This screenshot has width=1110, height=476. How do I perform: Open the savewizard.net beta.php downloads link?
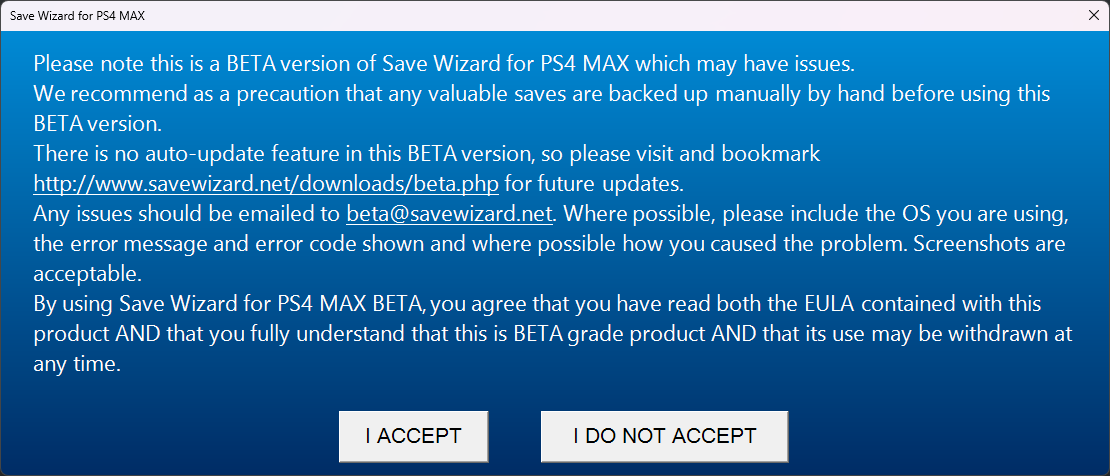(266, 184)
